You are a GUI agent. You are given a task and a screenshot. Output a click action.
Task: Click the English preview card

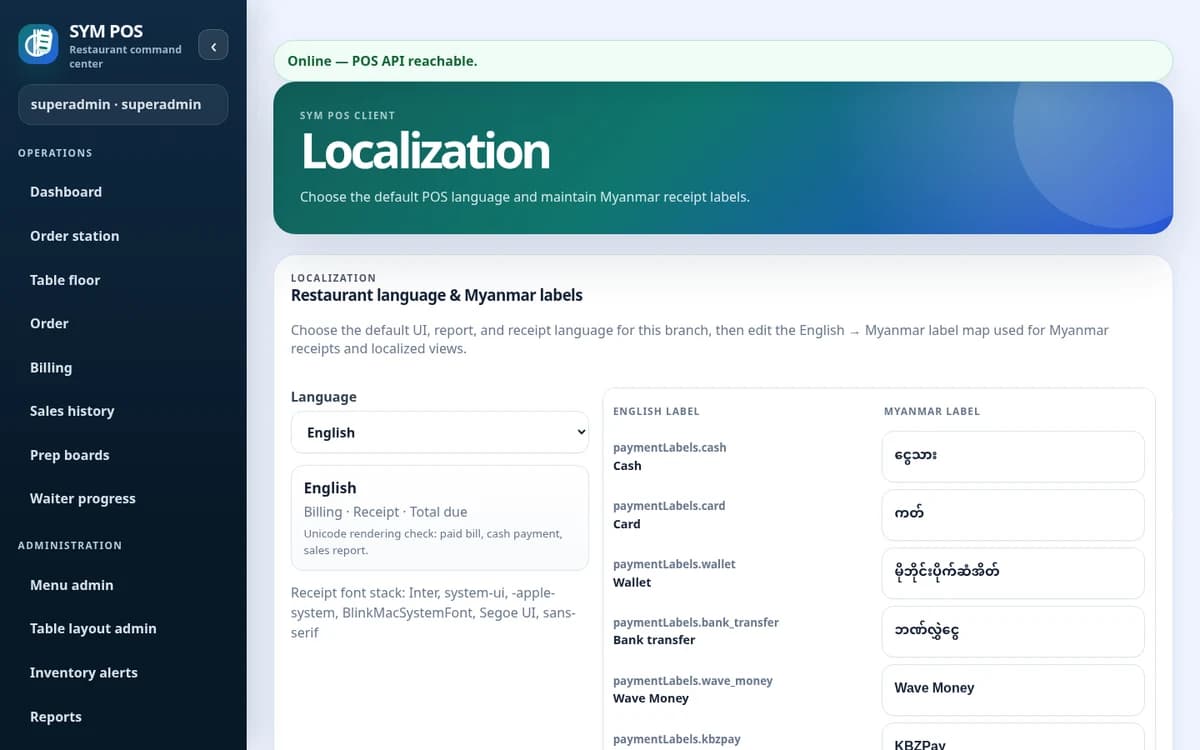click(x=440, y=517)
